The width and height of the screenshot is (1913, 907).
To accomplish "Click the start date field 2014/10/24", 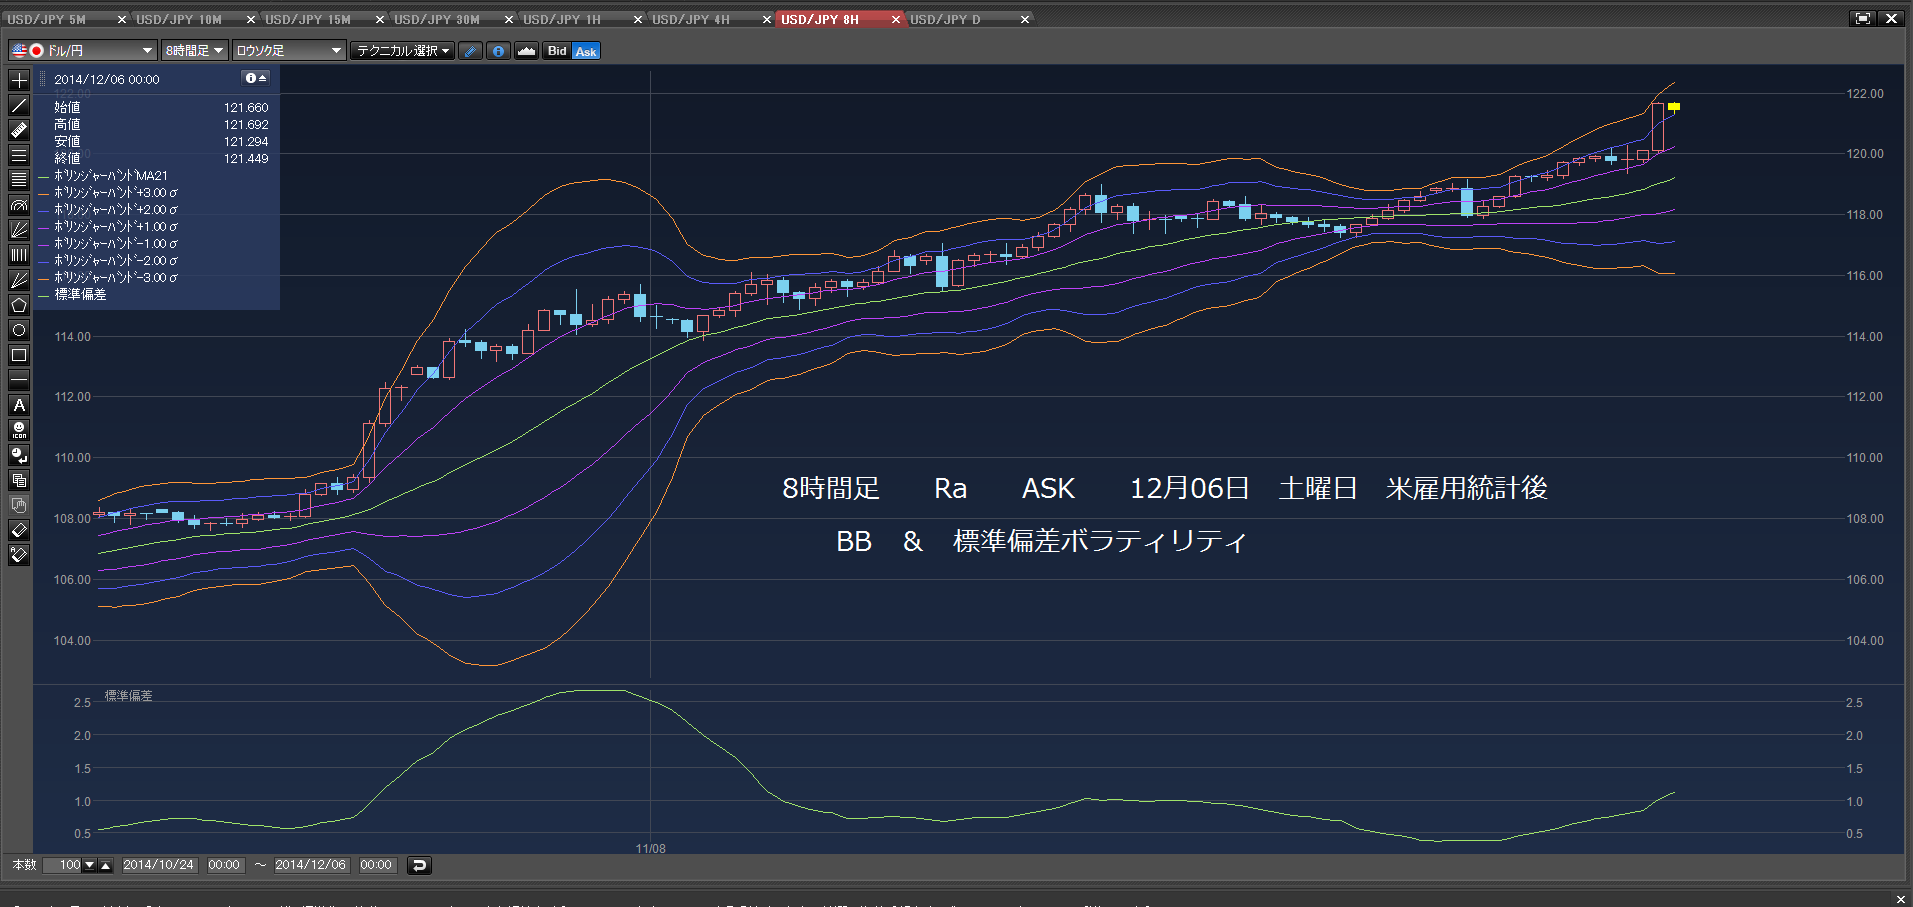I will tap(159, 865).
